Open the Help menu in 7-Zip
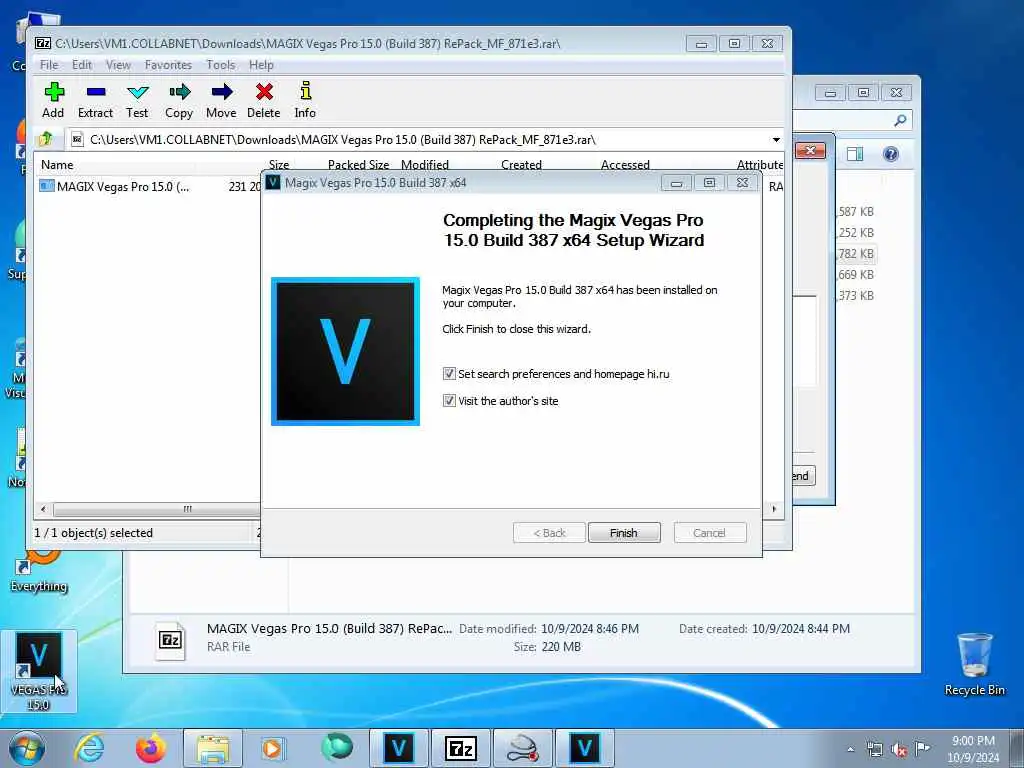The image size is (1024, 768). click(x=261, y=65)
